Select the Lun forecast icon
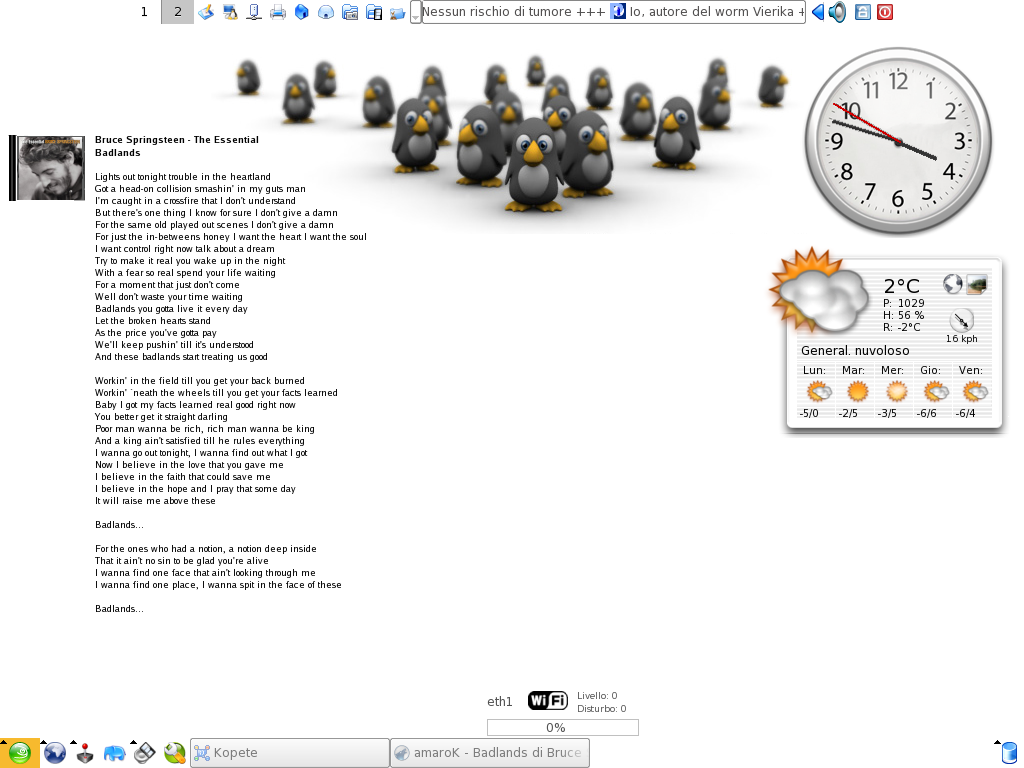 click(819, 392)
